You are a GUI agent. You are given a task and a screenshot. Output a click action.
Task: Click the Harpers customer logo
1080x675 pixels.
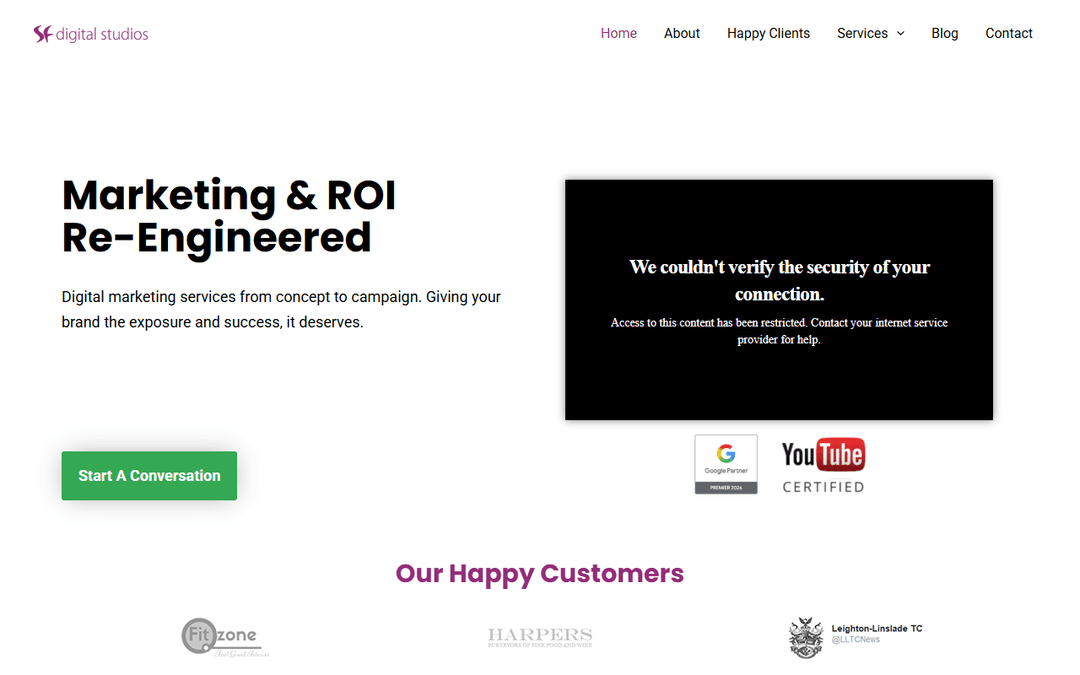point(540,637)
